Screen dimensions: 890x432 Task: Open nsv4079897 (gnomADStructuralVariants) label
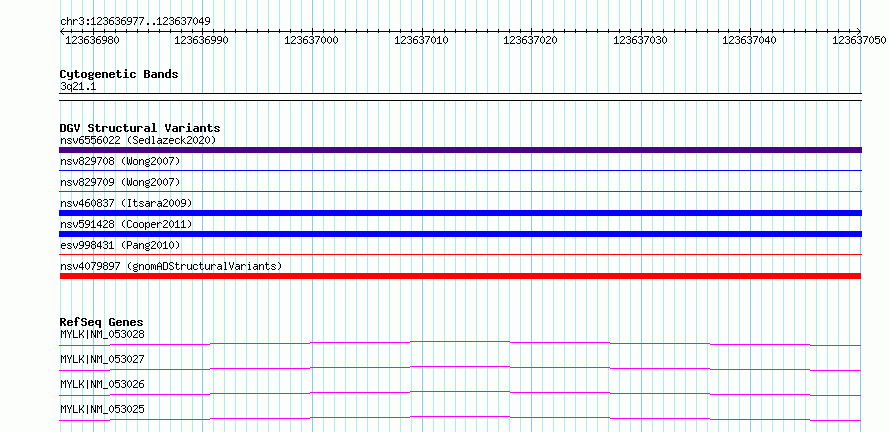pyautogui.click(x=171, y=266)
